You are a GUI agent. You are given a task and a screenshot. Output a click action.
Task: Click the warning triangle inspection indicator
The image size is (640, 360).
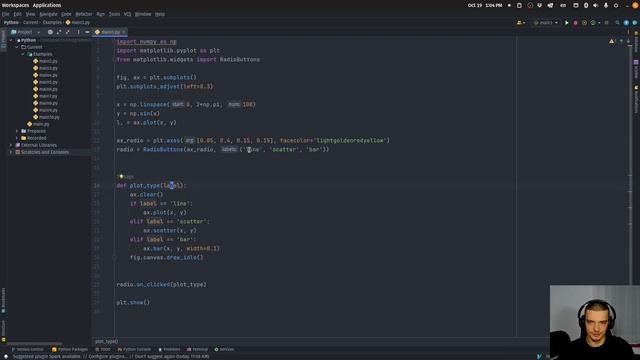pos(611,41)
